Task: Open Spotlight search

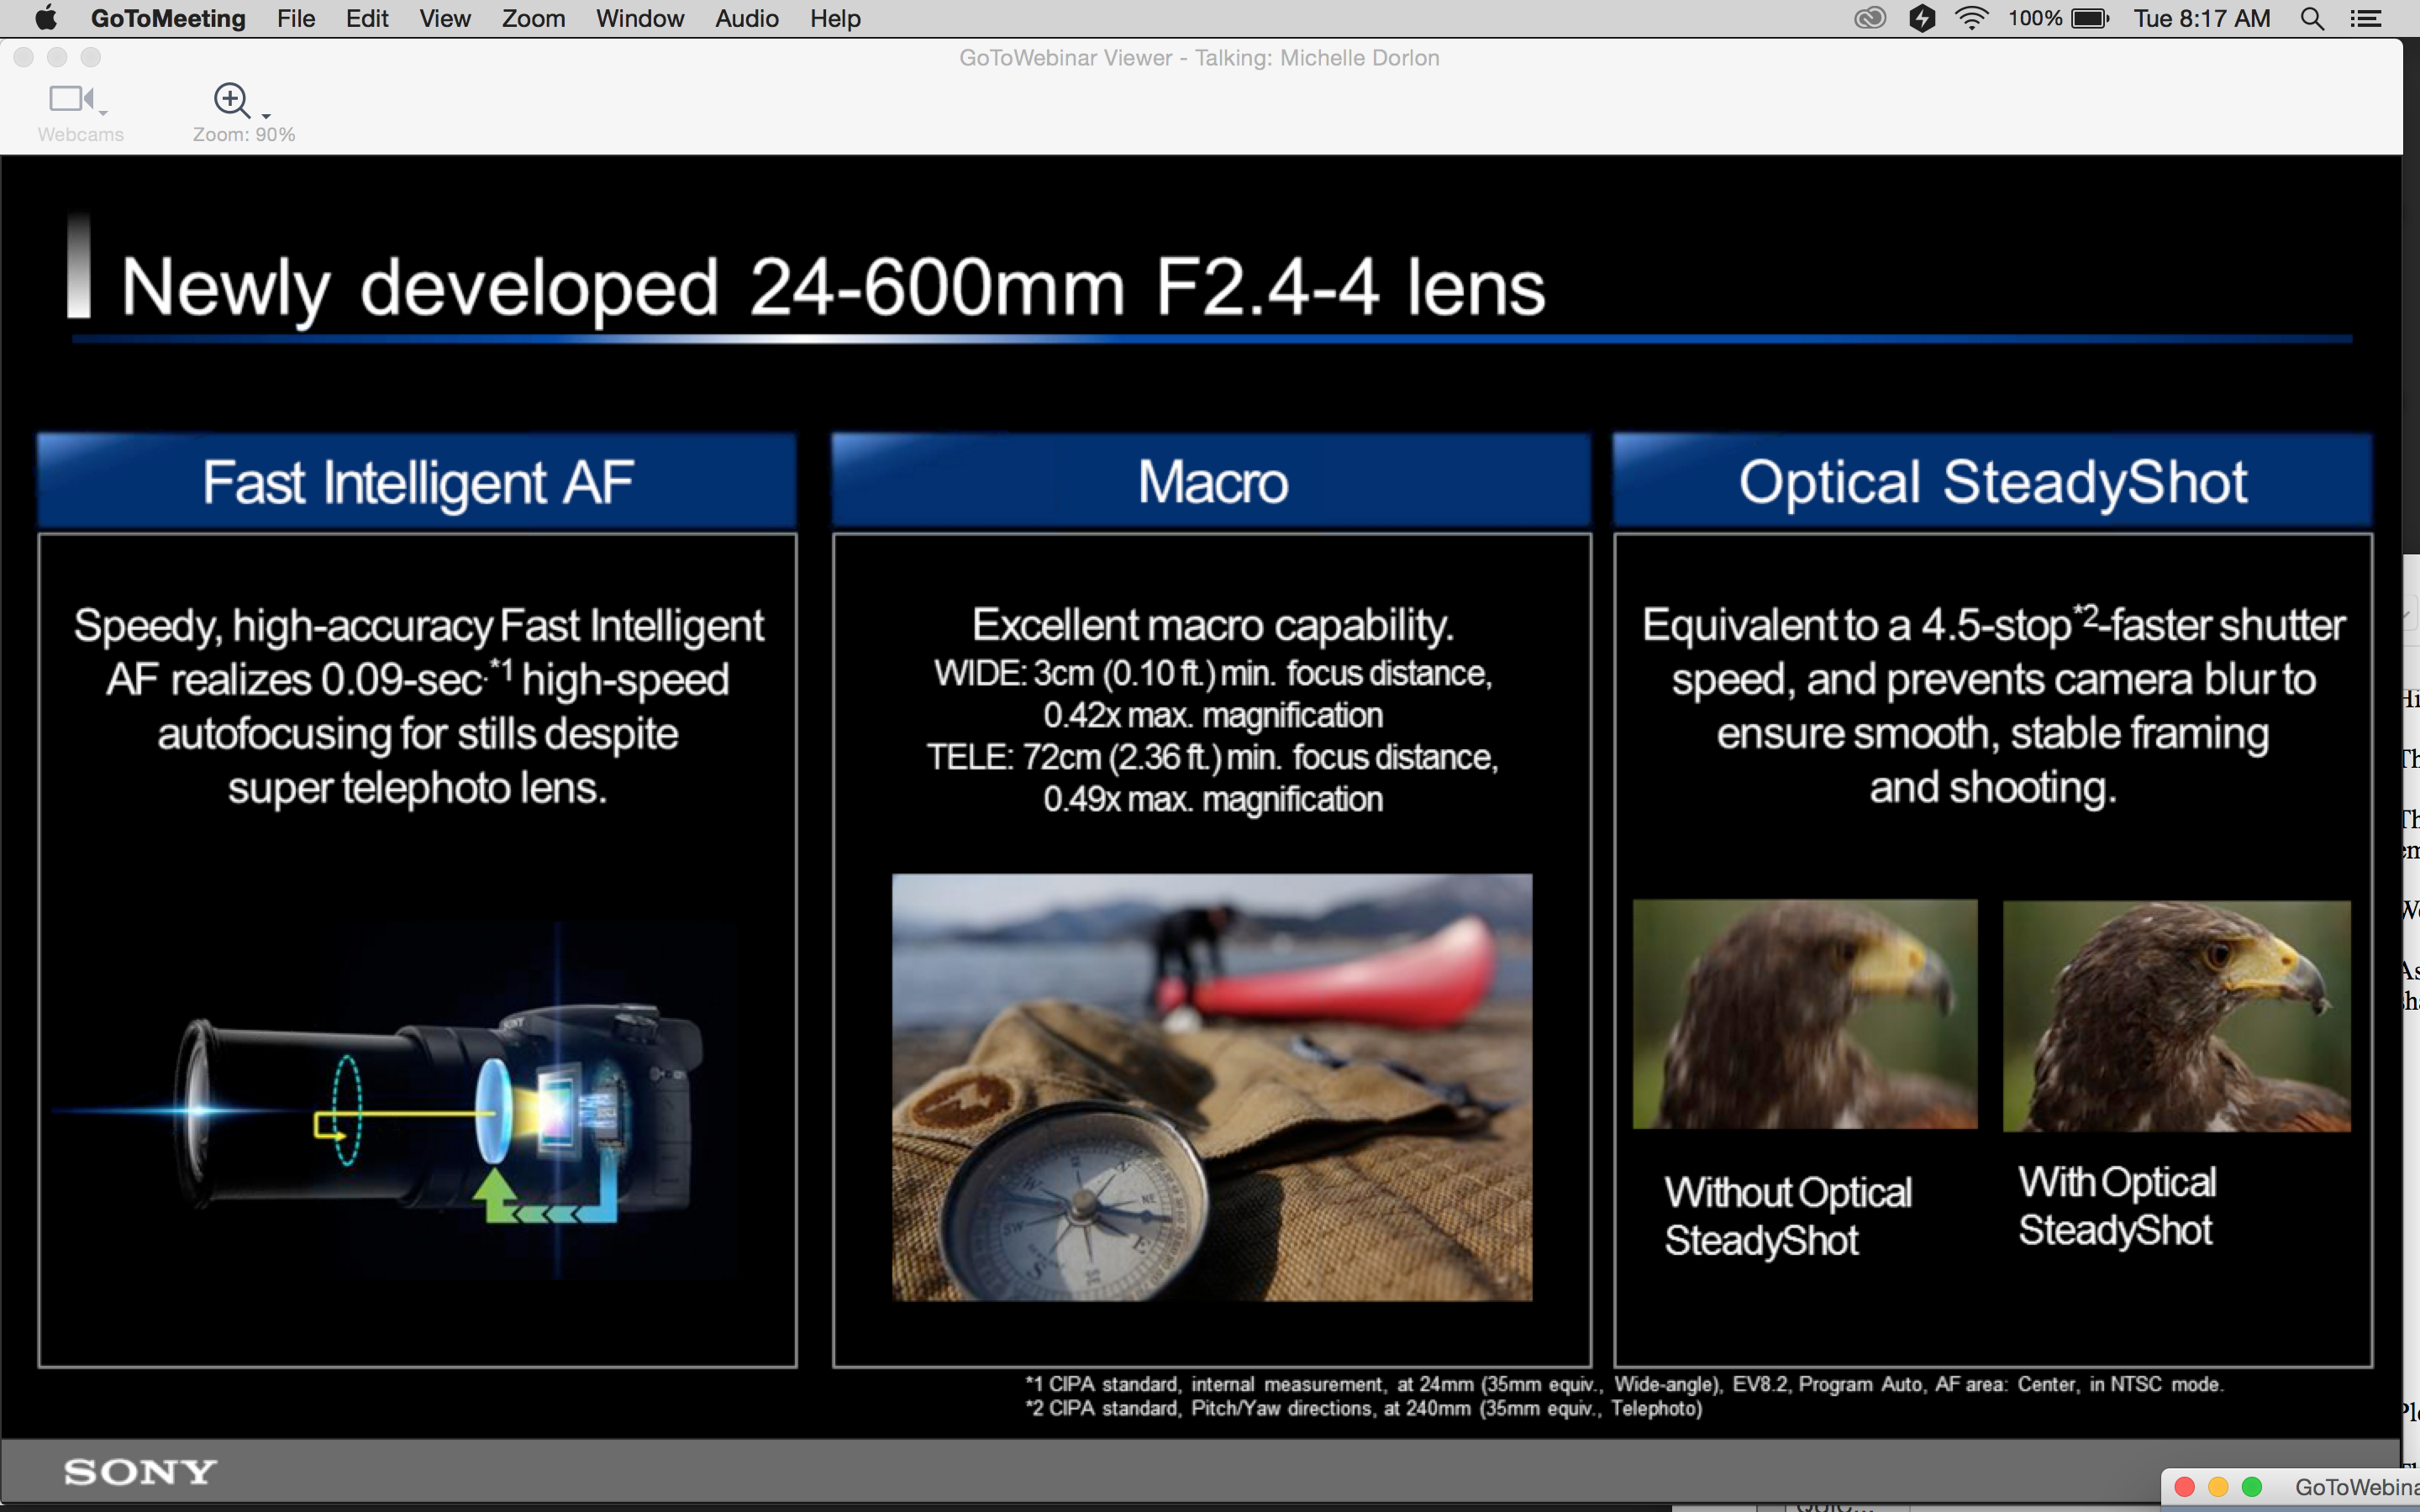Action: point(2312,18)
